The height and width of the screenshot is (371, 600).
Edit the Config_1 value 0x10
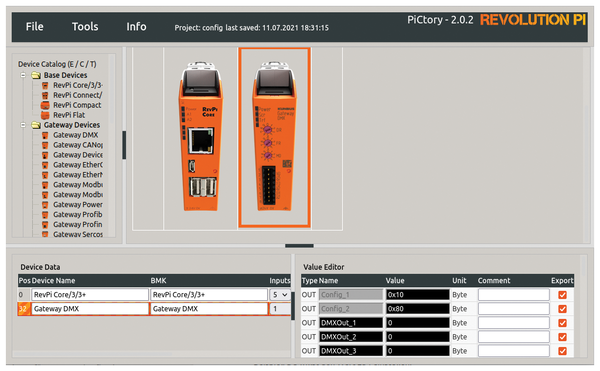tap(417, 295)
